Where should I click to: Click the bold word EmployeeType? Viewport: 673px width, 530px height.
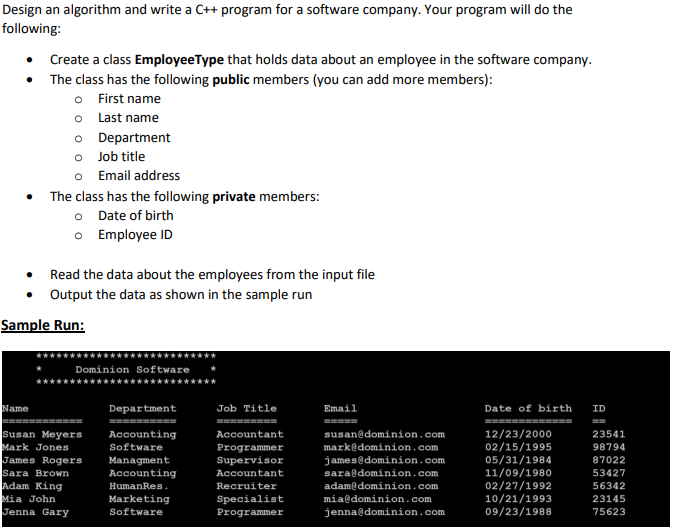[x=179, y=60]
